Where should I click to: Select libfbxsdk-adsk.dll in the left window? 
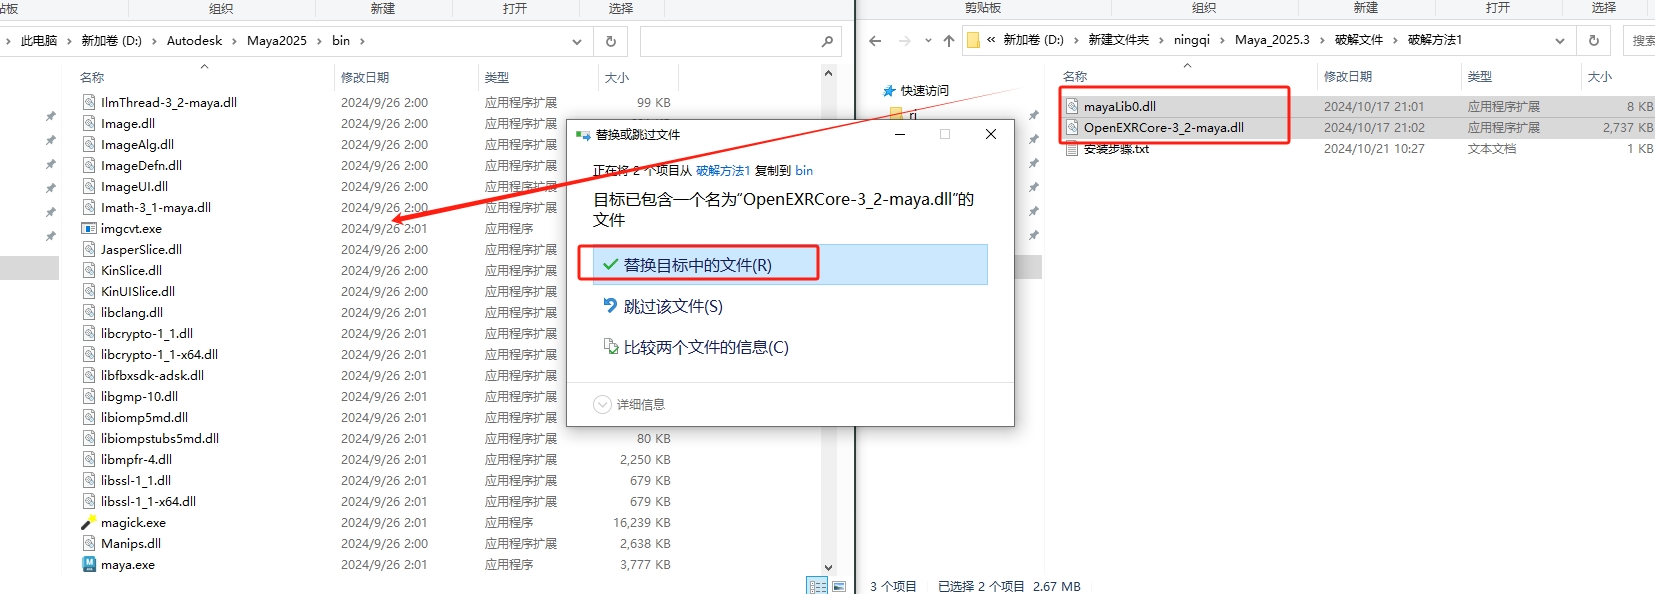click(152, 375)
